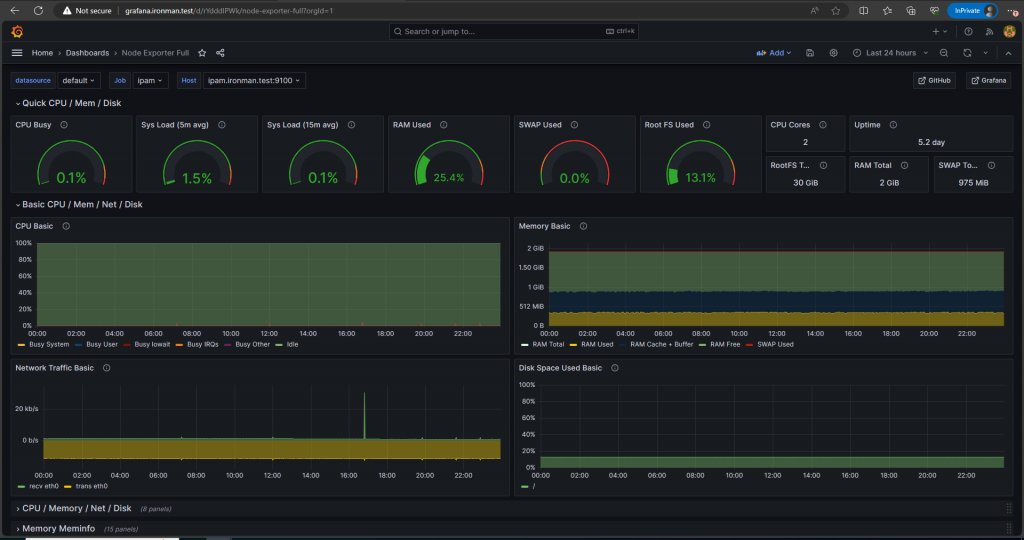Show info for Network Traffic Basic
The height and width of the screenshot is (540, 1024).
[106, 368]
